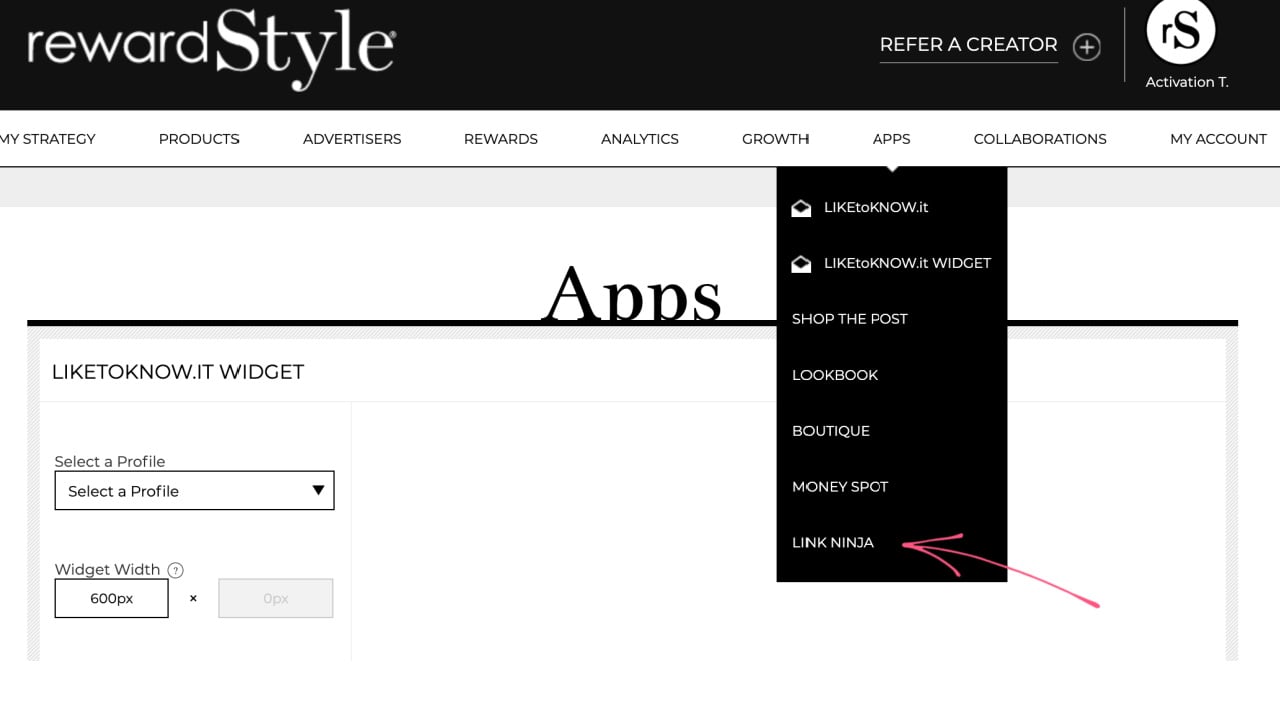Open Lookbook from the Apps menu

tap(835, 375)
